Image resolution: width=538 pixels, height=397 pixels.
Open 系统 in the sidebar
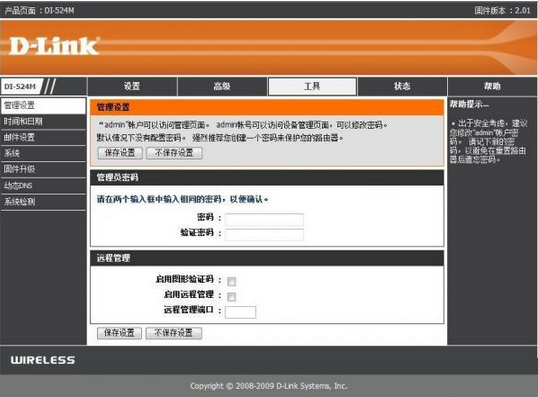[43, 153]
